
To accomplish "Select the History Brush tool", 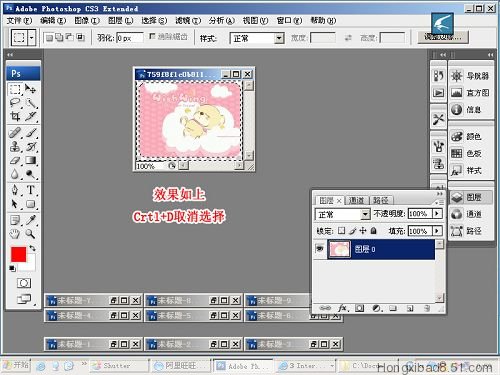I will coord(31,147).
